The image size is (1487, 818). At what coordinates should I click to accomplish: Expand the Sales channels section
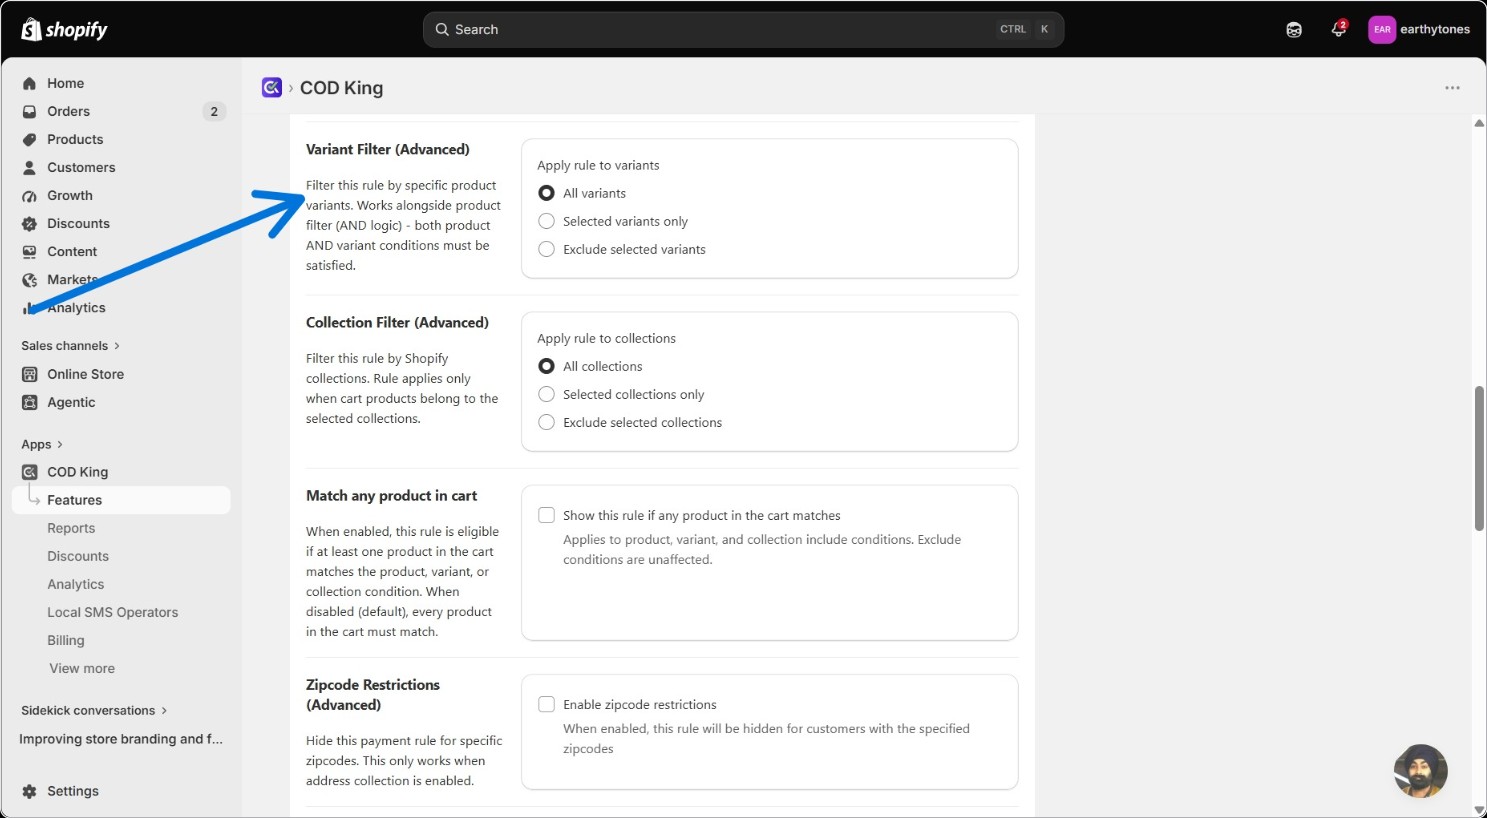click(71, 346)
